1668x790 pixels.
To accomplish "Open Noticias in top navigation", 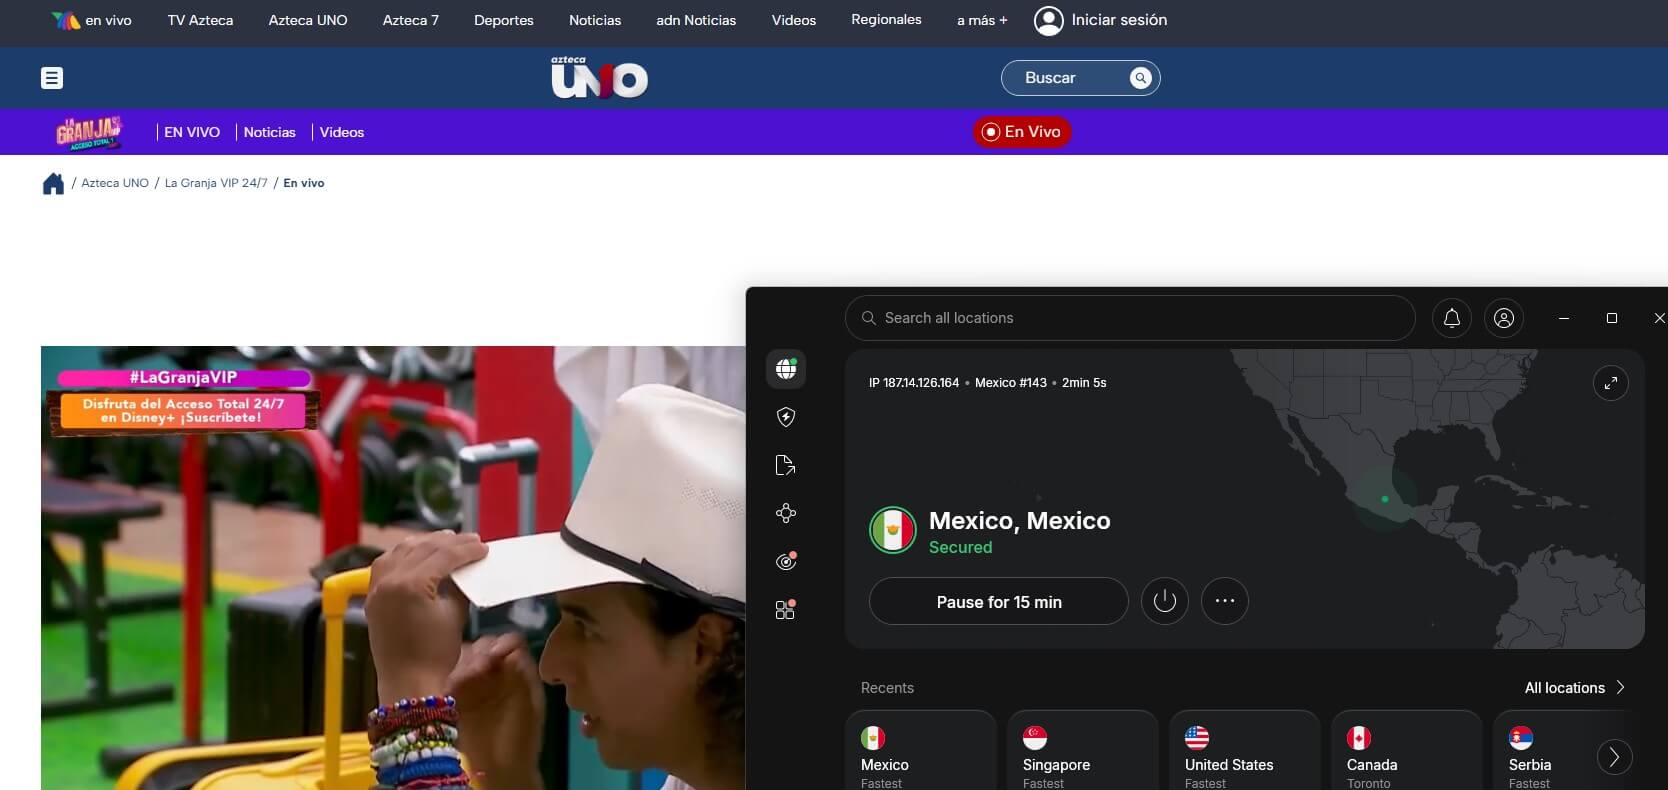I will pos(595,20).
